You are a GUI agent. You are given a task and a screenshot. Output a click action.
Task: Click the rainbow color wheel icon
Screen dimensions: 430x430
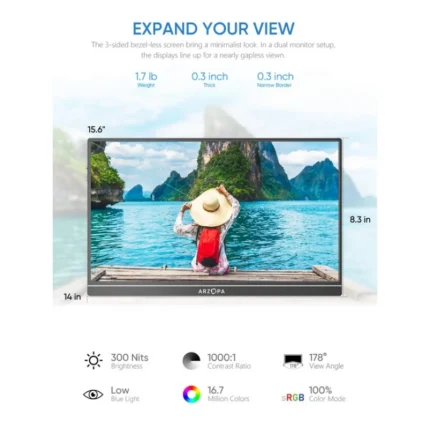click(191, 394)
